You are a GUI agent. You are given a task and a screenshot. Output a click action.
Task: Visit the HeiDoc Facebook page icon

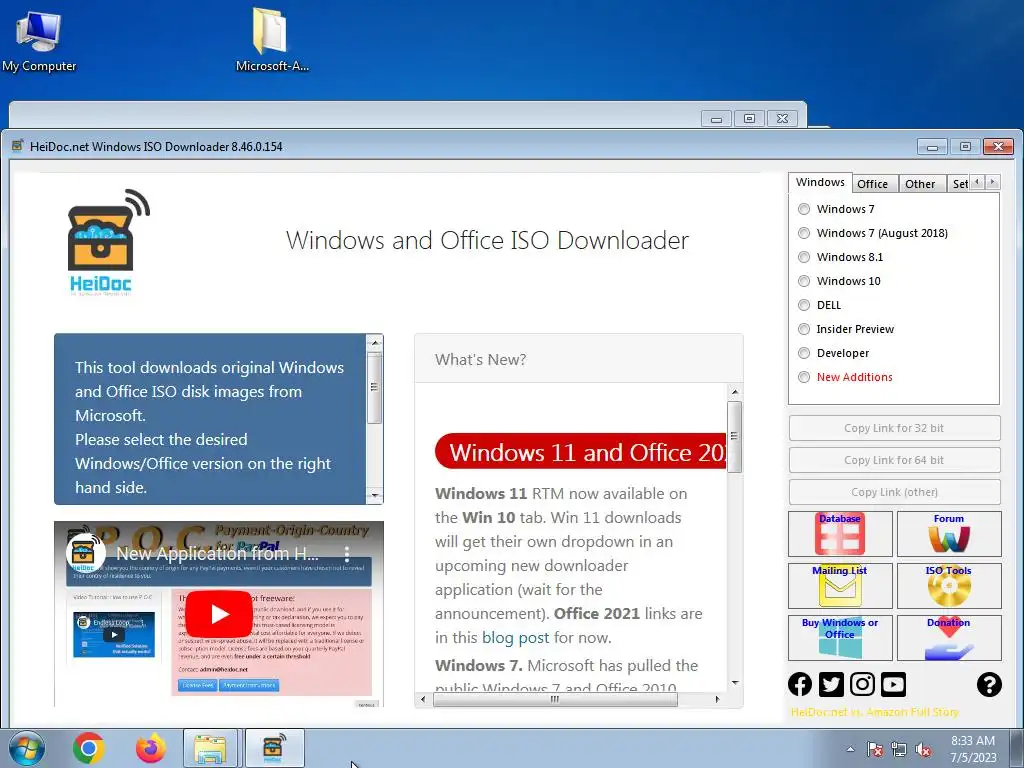tap(800, 684)
